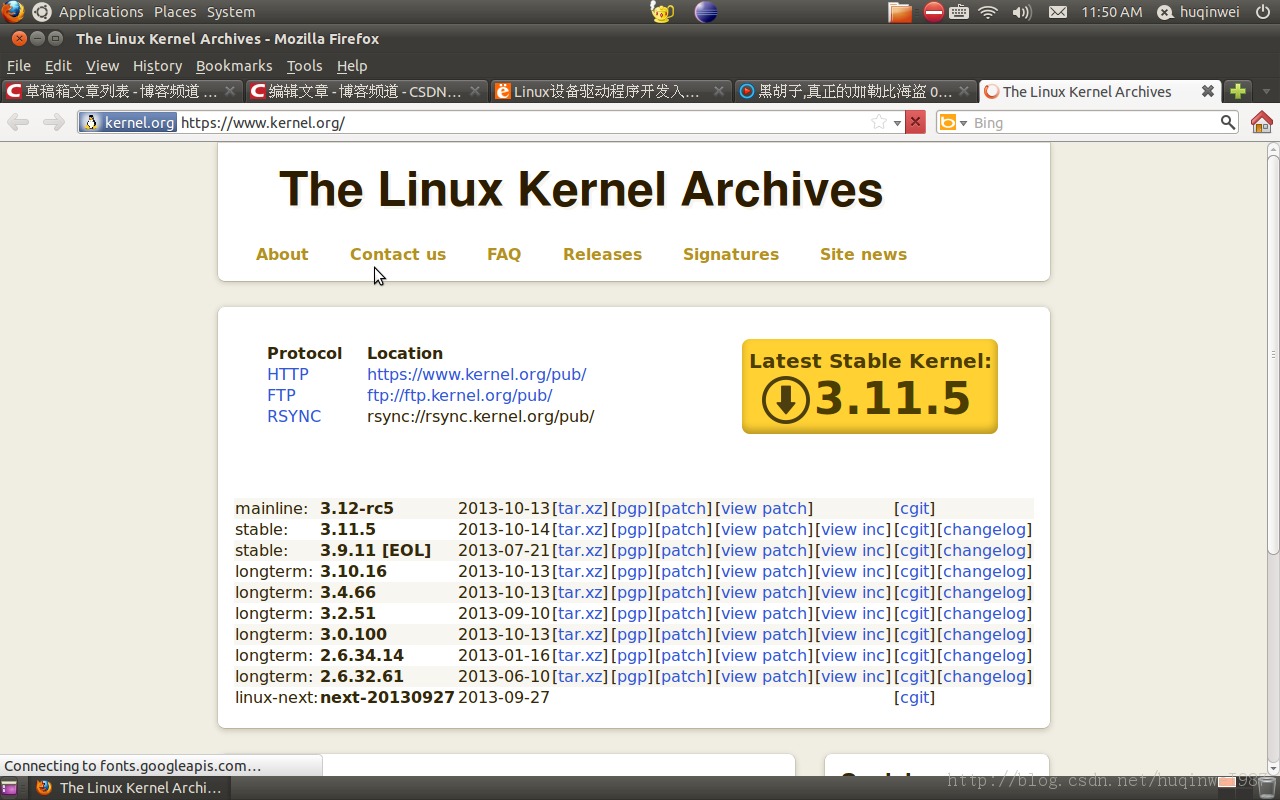The width and height of the screenshot is (1280, 800).
Task: View patch for longterm 3.4.66
Action: tap(764, 592)
